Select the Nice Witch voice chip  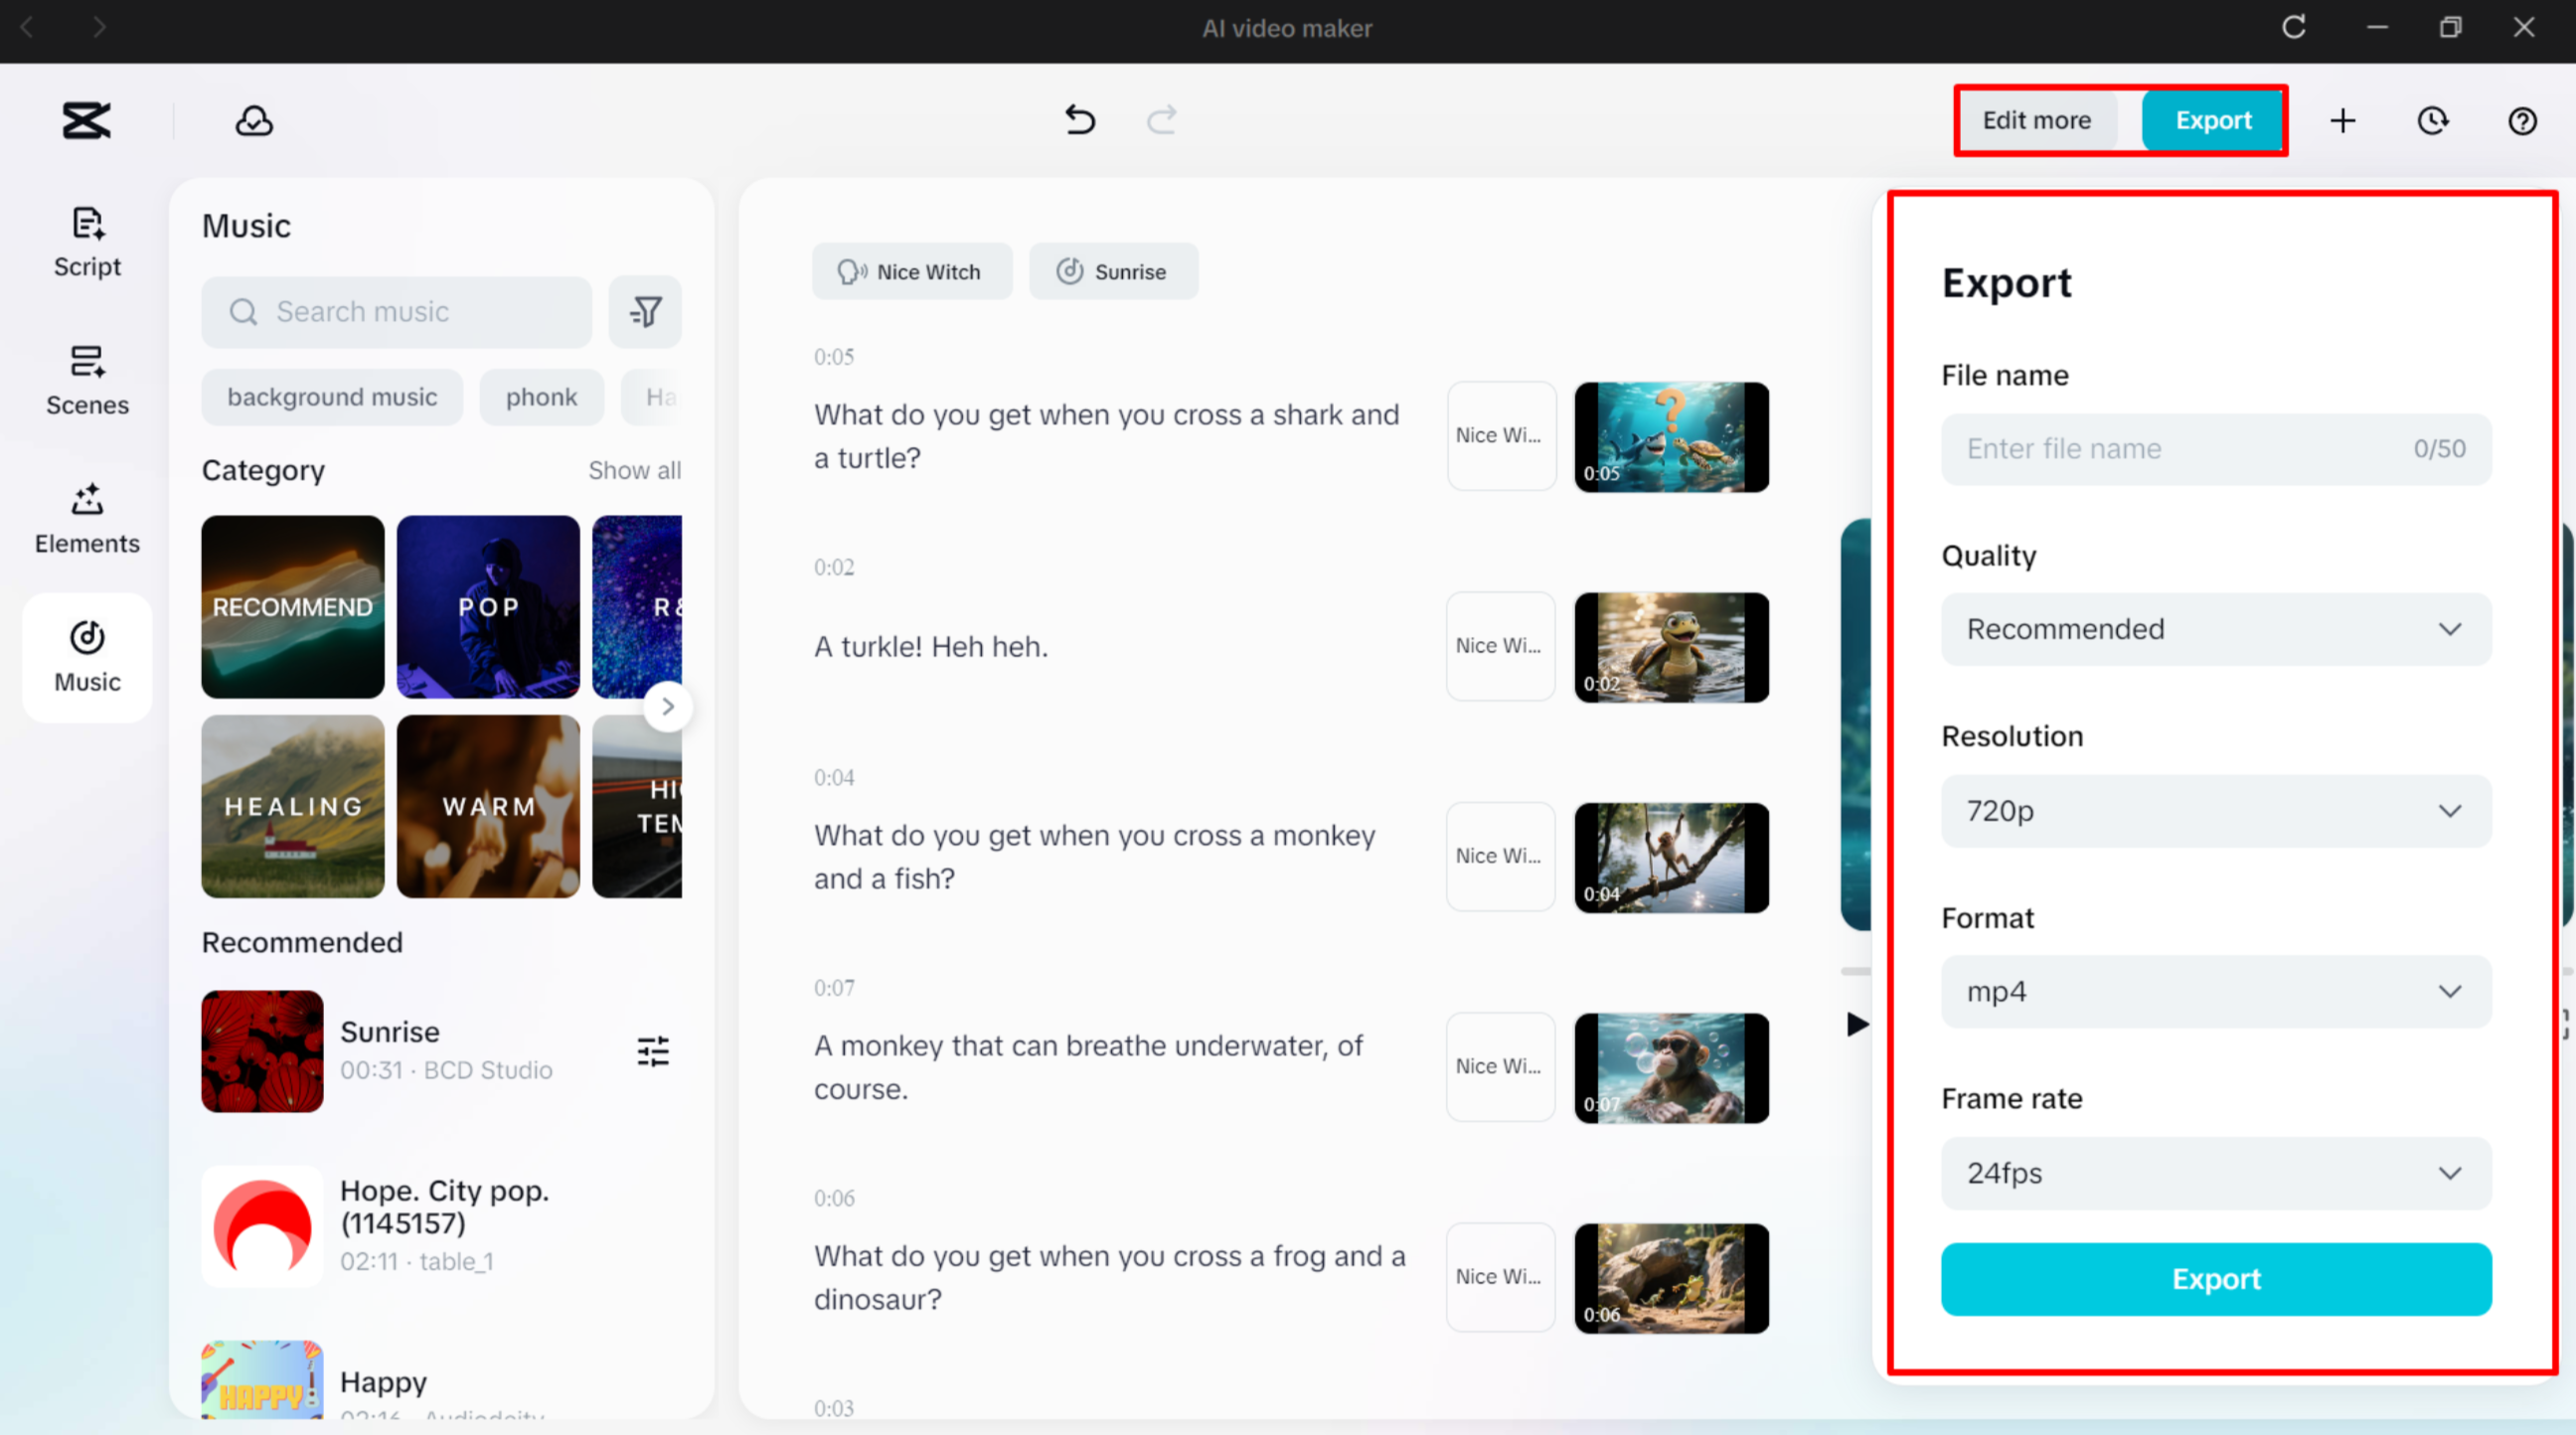pyautogui.click(x=912, y=271)
